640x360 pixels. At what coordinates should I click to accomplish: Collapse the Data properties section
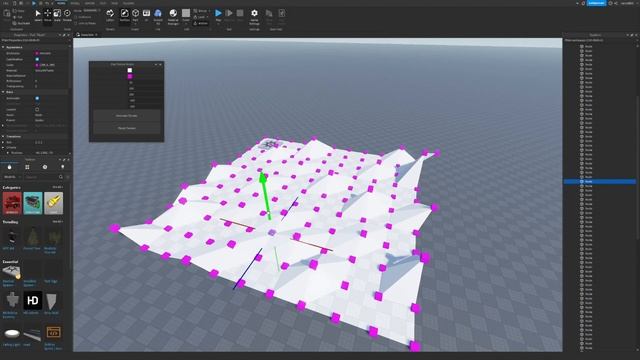pos(3,92)
